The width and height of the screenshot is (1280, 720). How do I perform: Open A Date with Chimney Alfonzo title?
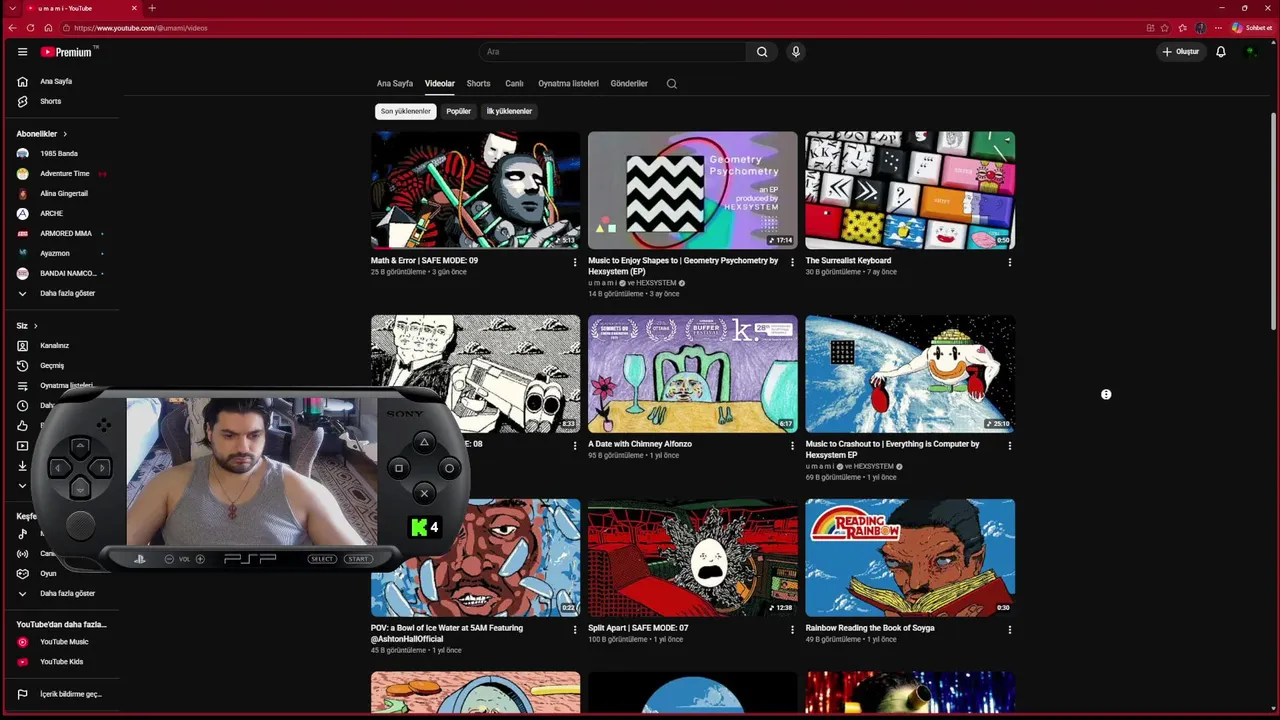[x=640, y=444]
